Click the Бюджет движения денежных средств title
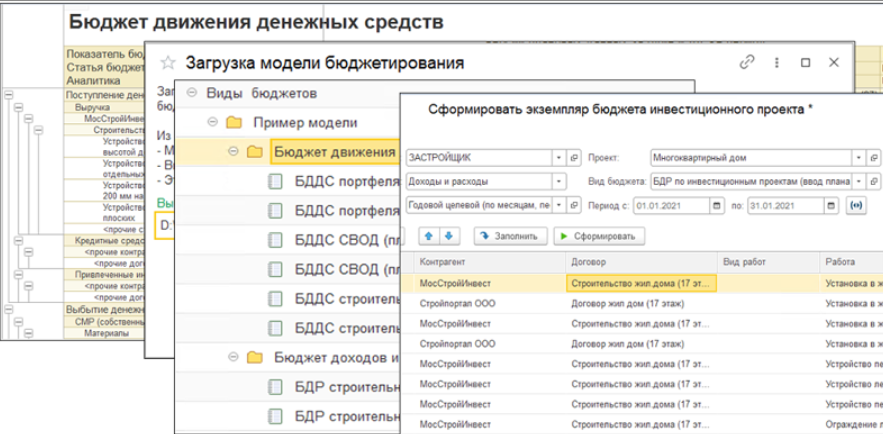The height and width of the screenshot is (434, 883). 256,22
